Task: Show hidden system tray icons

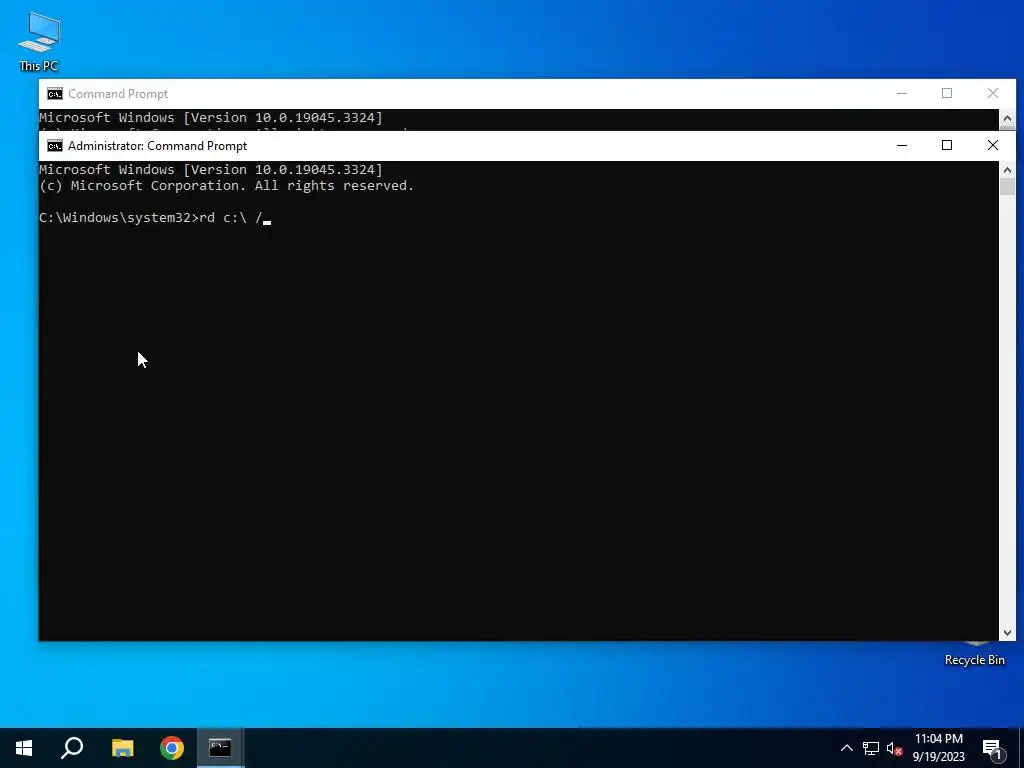Action: pos(846,748)
